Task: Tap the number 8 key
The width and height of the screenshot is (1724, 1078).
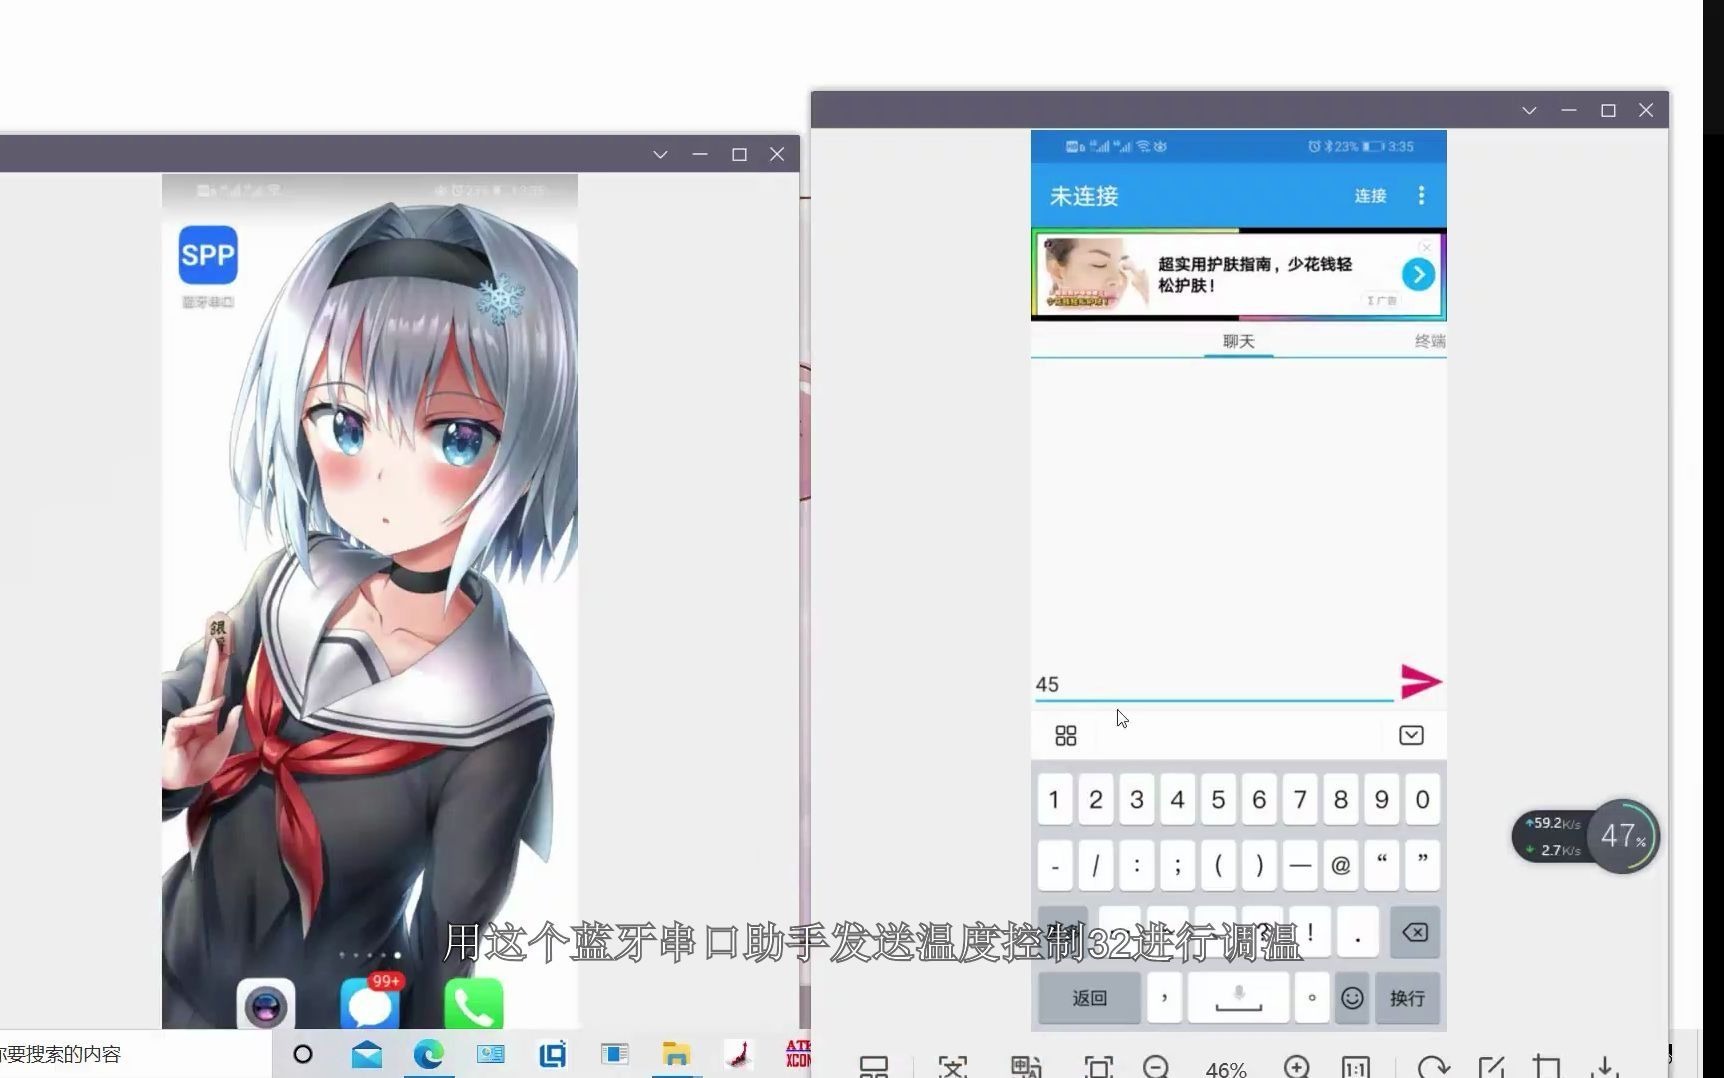Action: coord(1340,799)
